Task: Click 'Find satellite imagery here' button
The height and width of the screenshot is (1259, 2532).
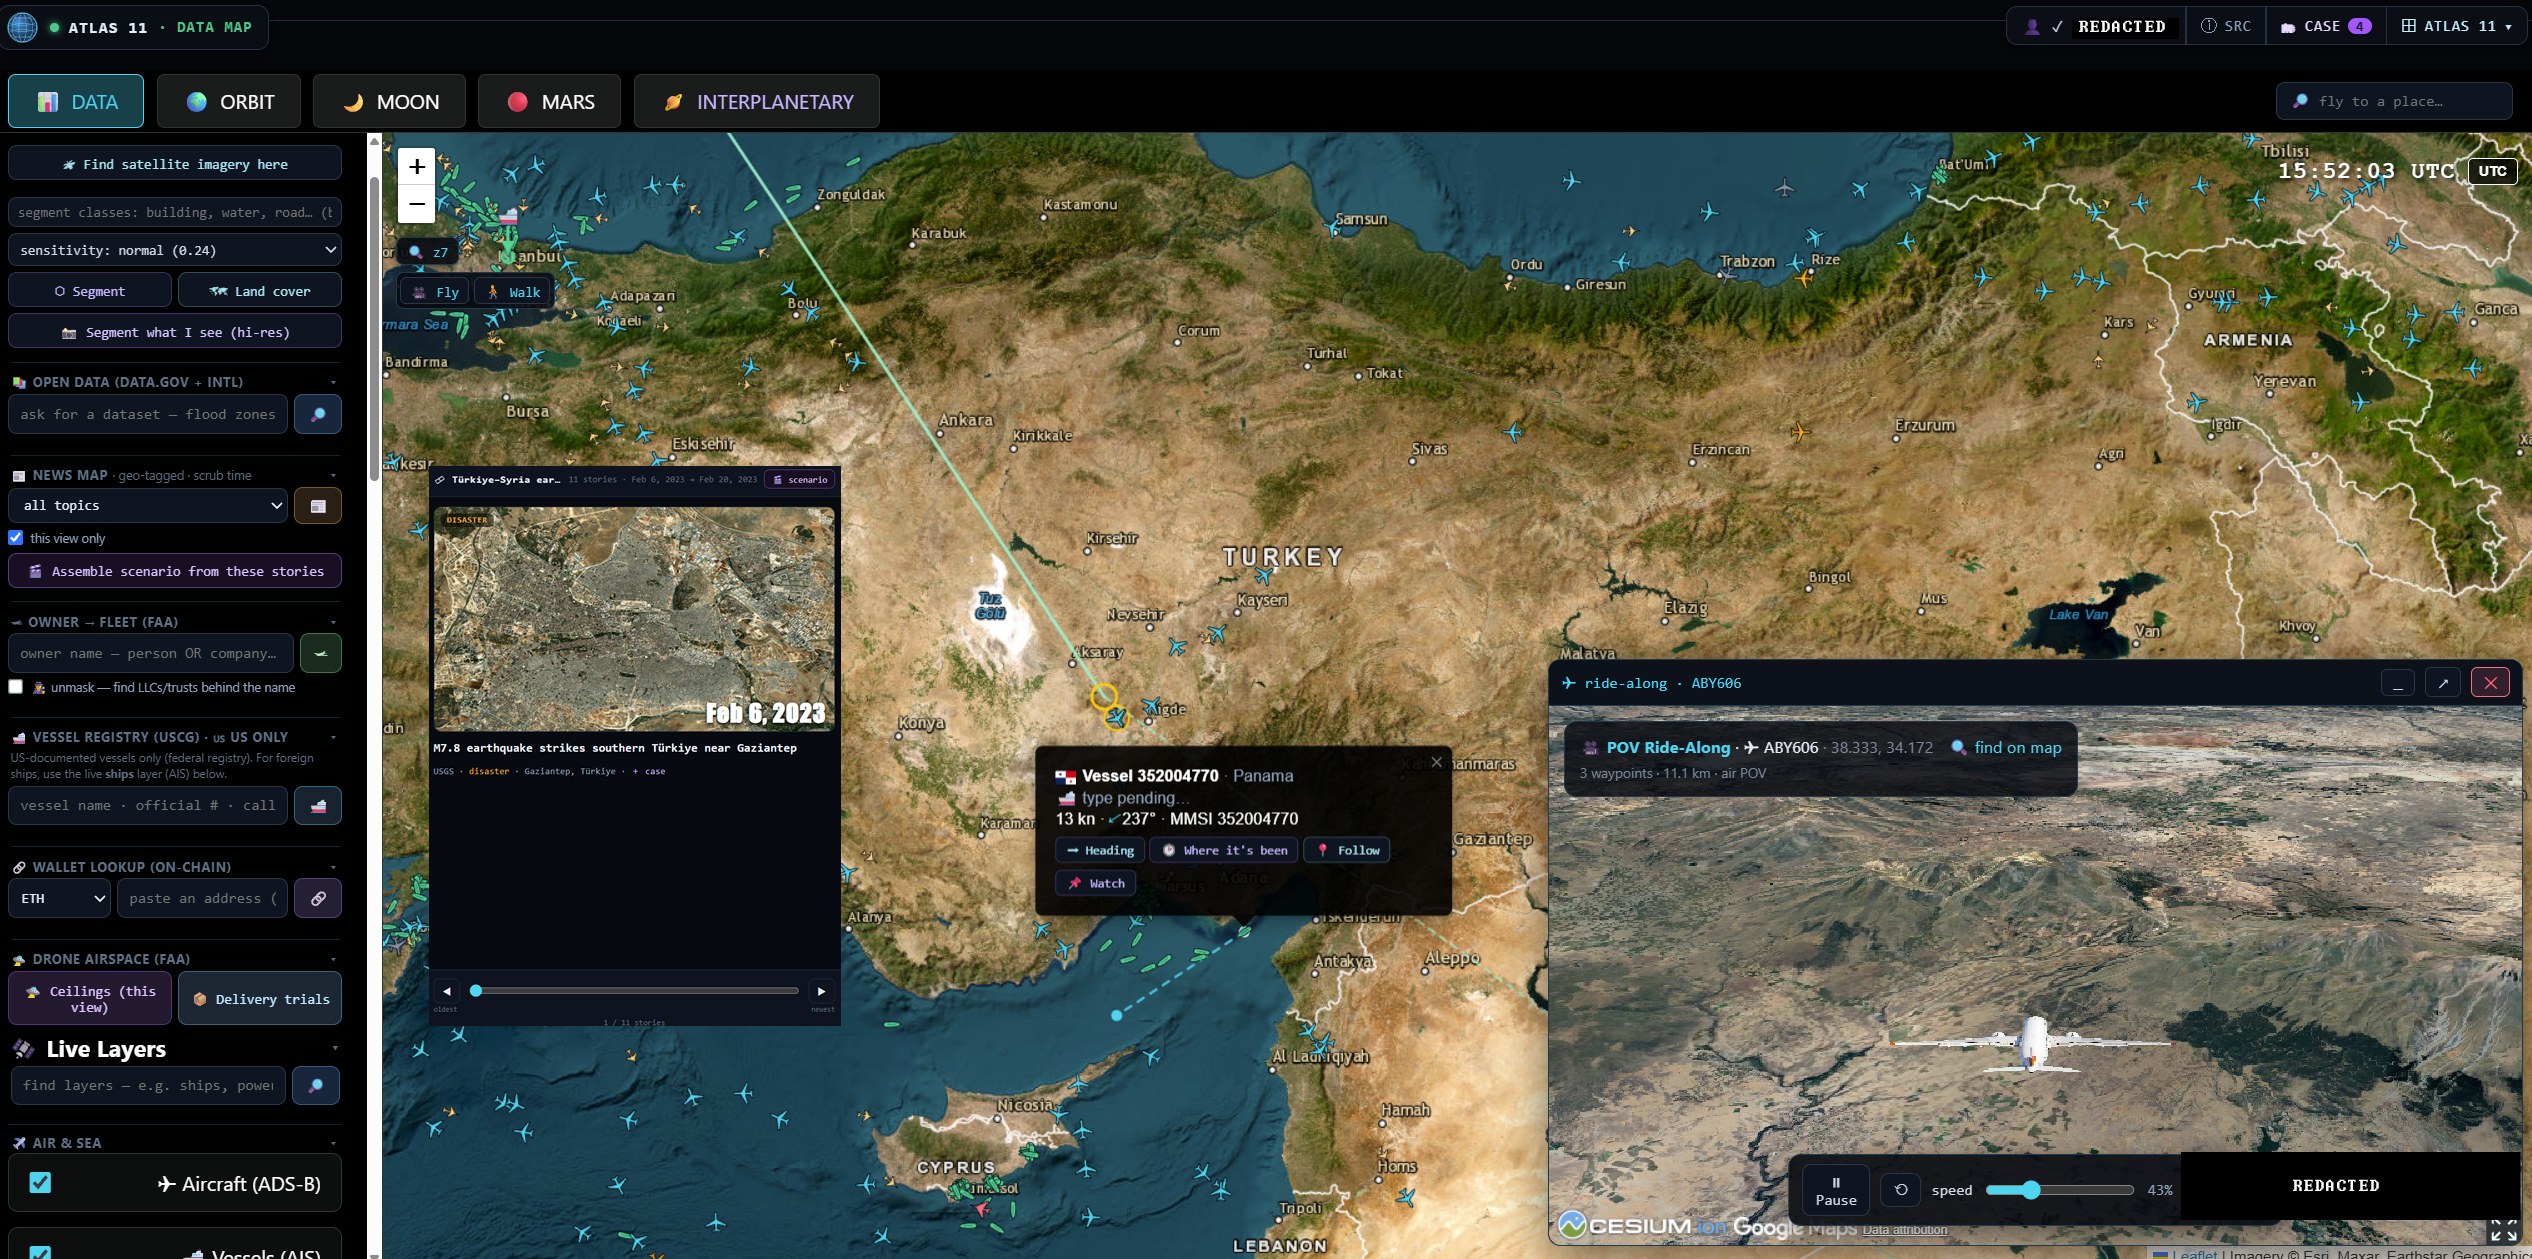Action: click(x=175, y=164)
